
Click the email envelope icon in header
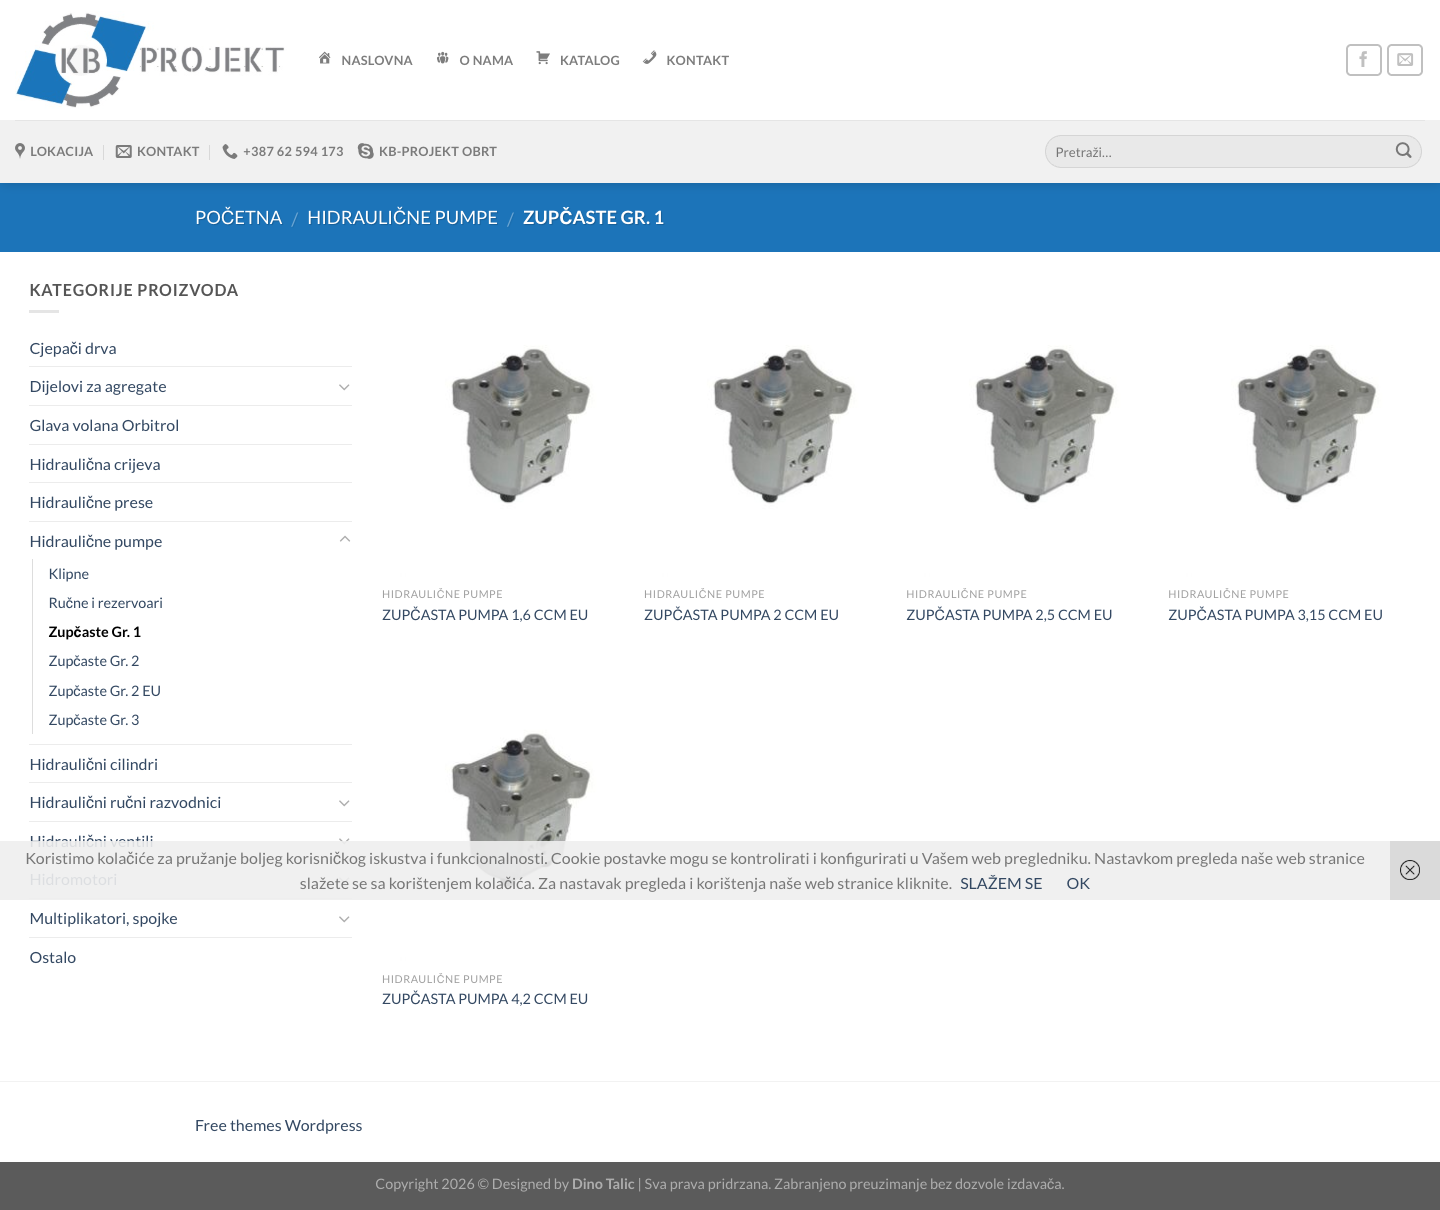[1404, 60]
